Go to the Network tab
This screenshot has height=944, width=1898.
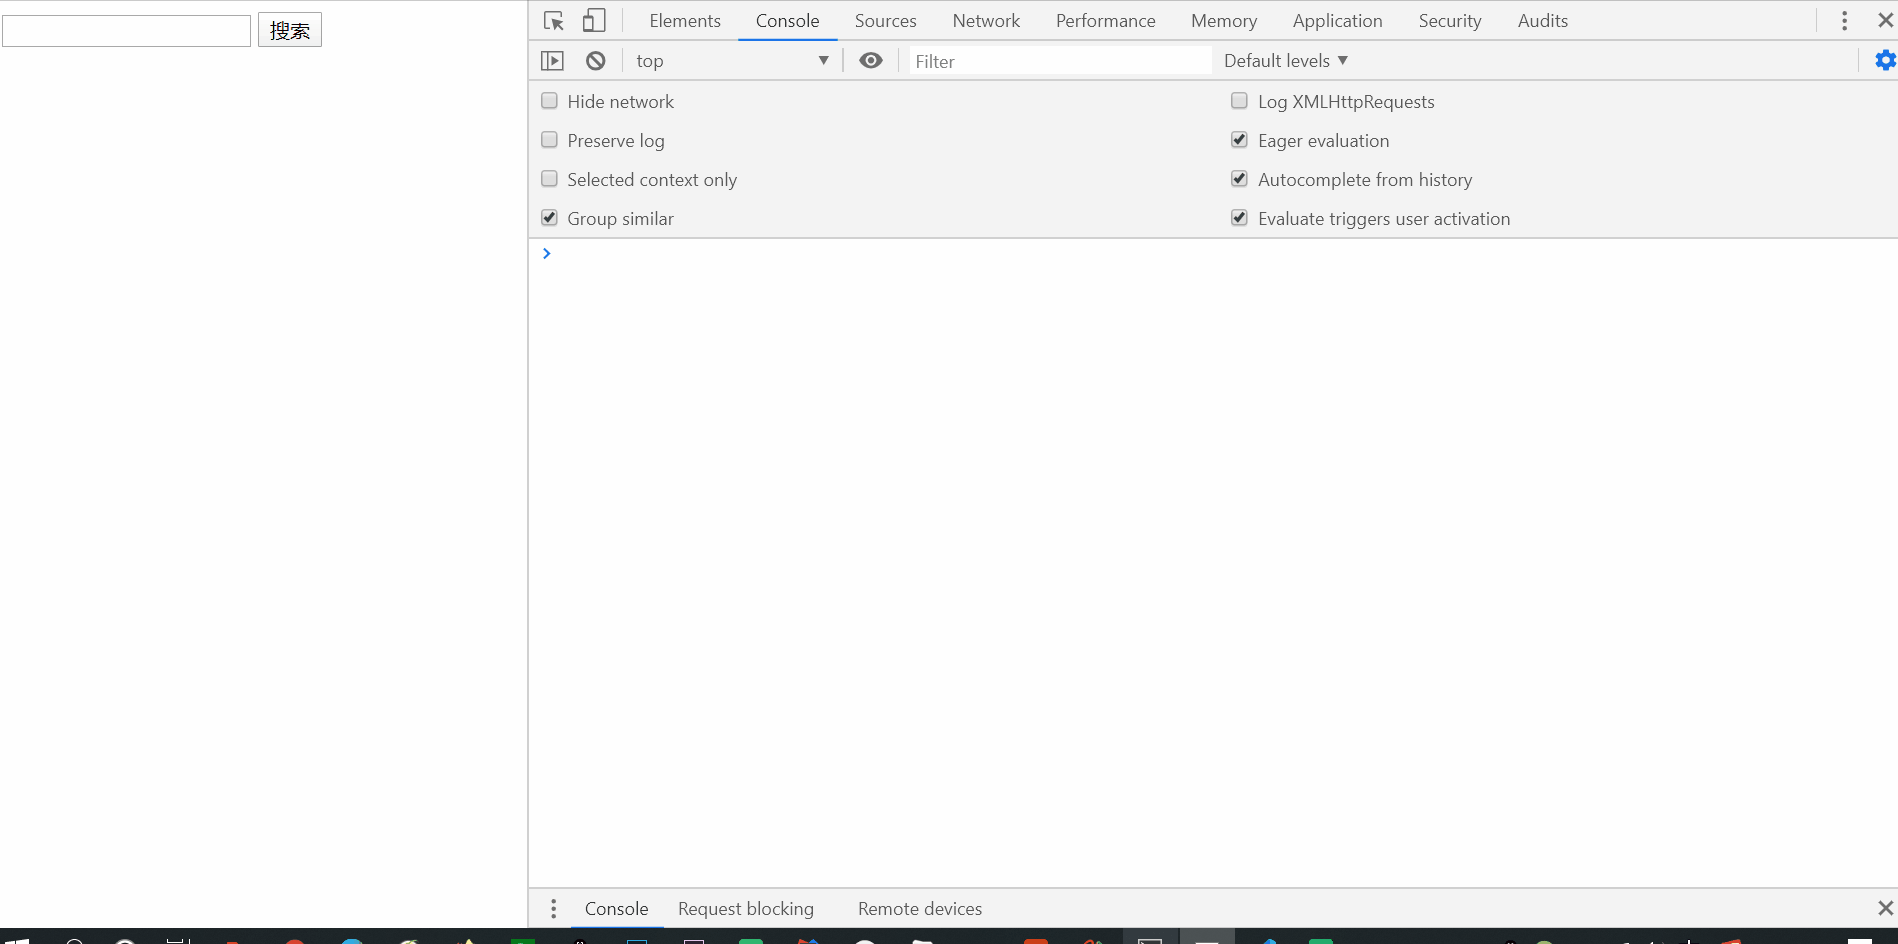tap(986, 21)
